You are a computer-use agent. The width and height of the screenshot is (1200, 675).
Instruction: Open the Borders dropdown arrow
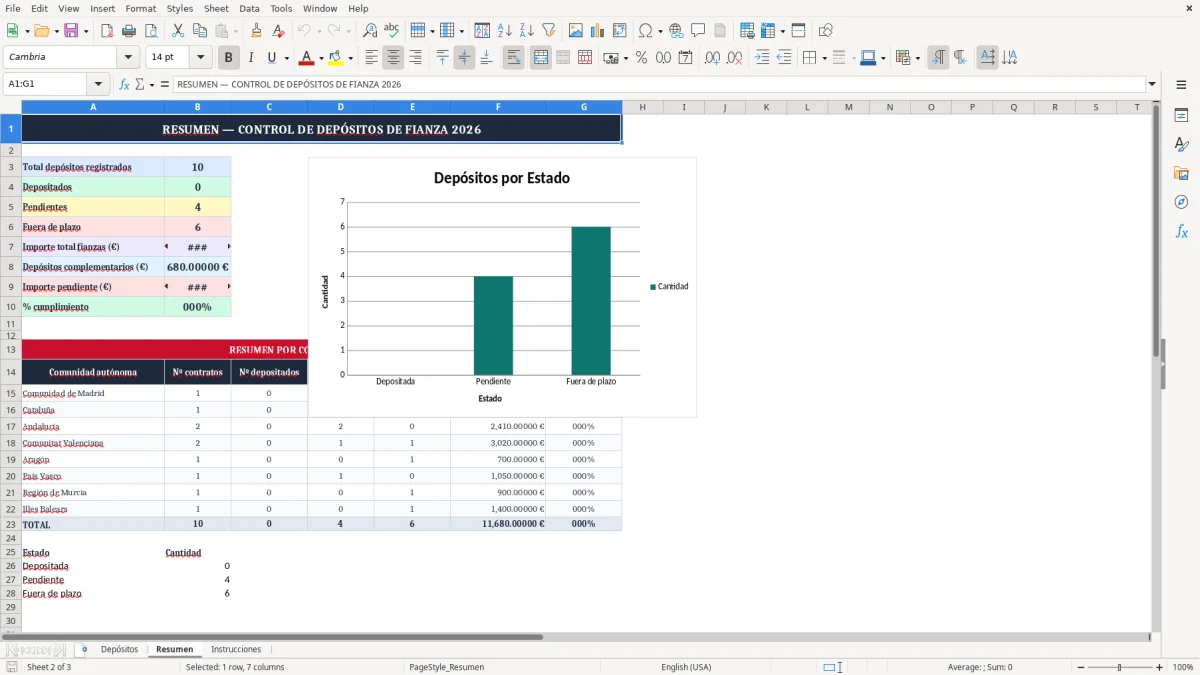[824, 58]
